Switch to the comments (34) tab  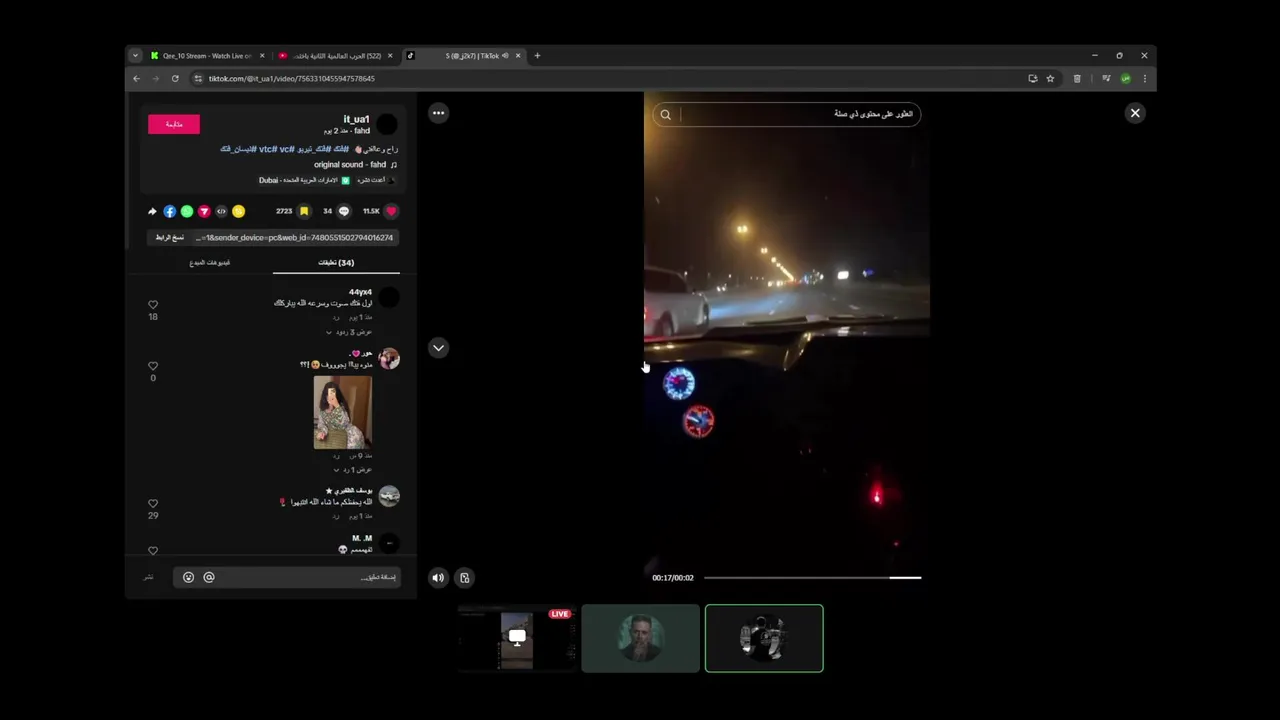point(336,262)
